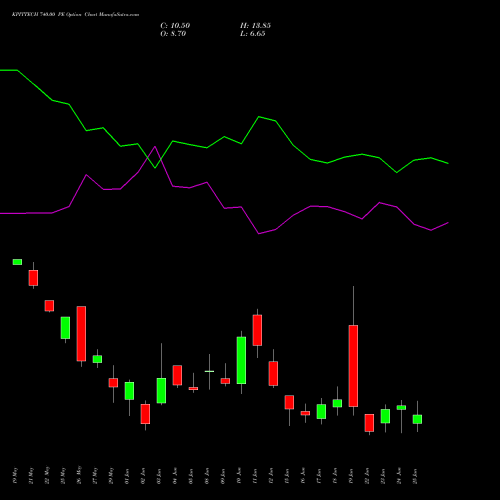The image size is (500, 500).
Task: Select the tall red candle above 26 May
Action: pos(81,333)
